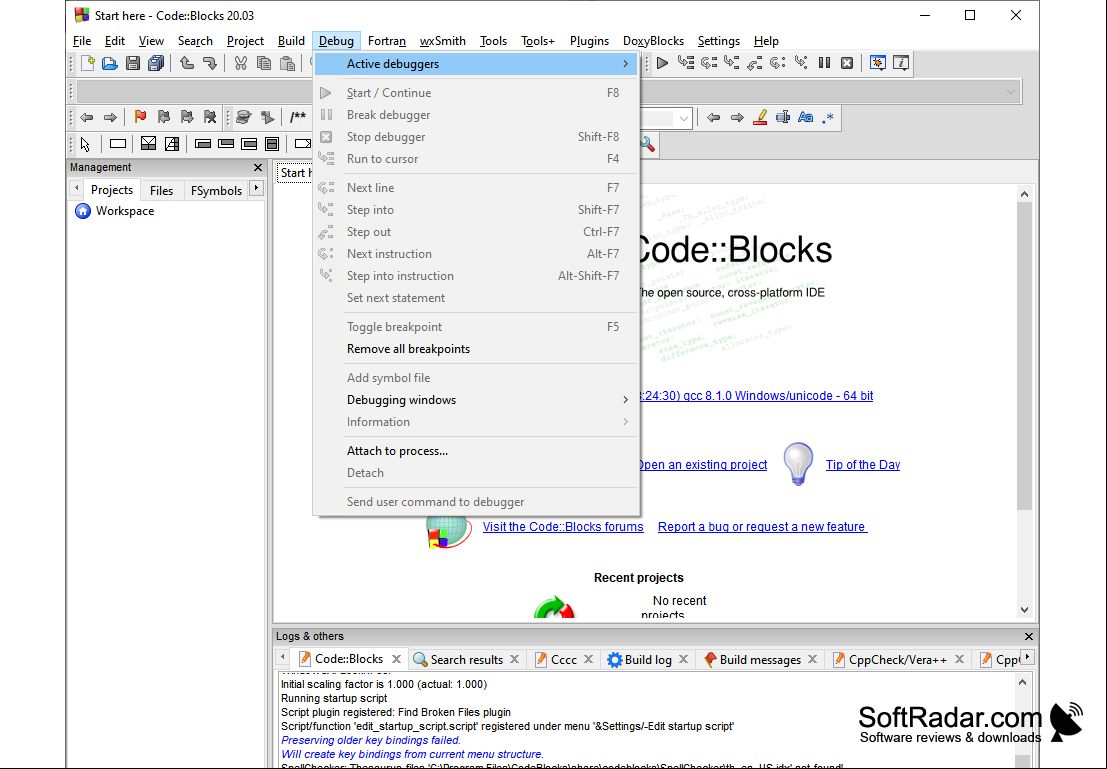Open Debugging windows bug toolbar icon
The width and height of the screenshot is (1107, 769).
(x=878, y=64)
